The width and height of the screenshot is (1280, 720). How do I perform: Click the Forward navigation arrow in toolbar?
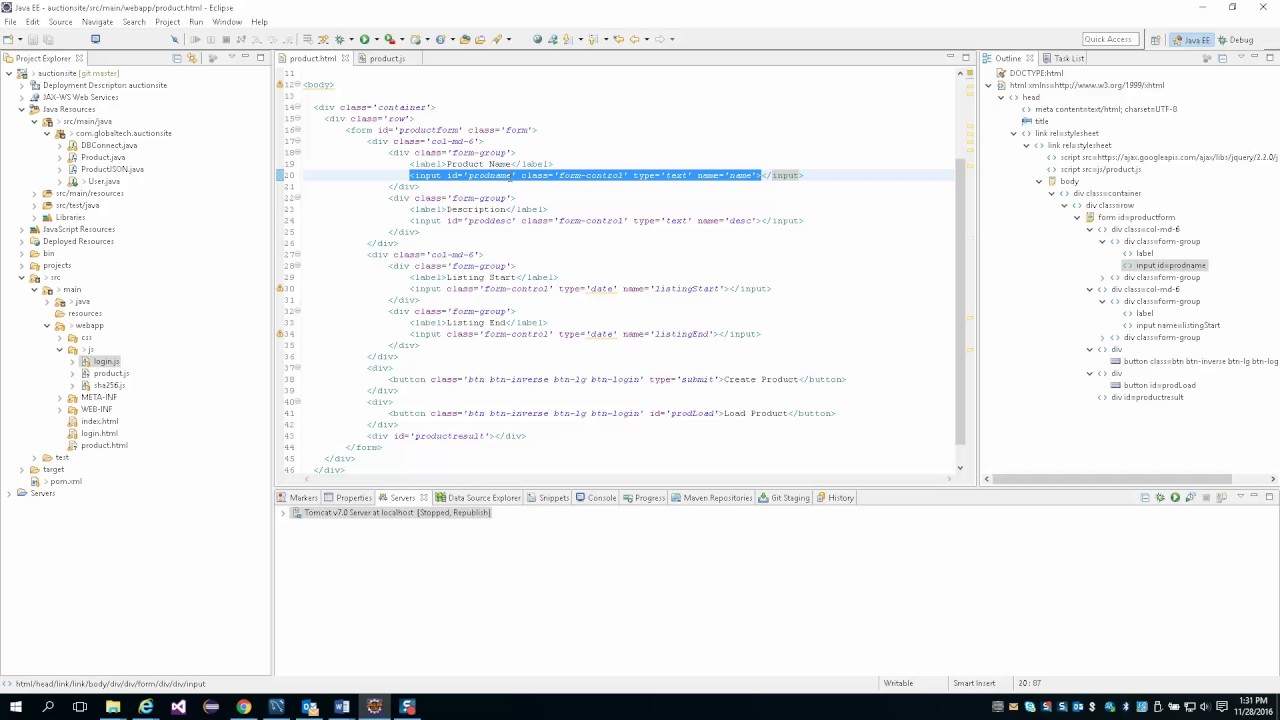click(x=658, y=39)
